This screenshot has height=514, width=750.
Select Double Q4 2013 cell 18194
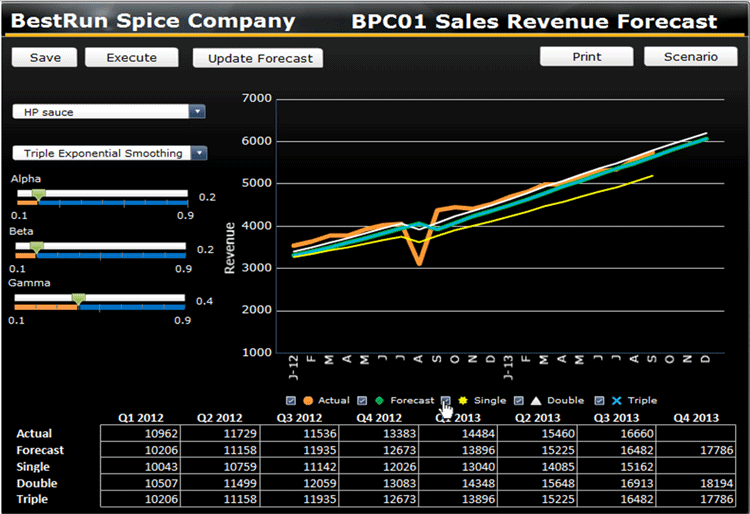point(696,483)
